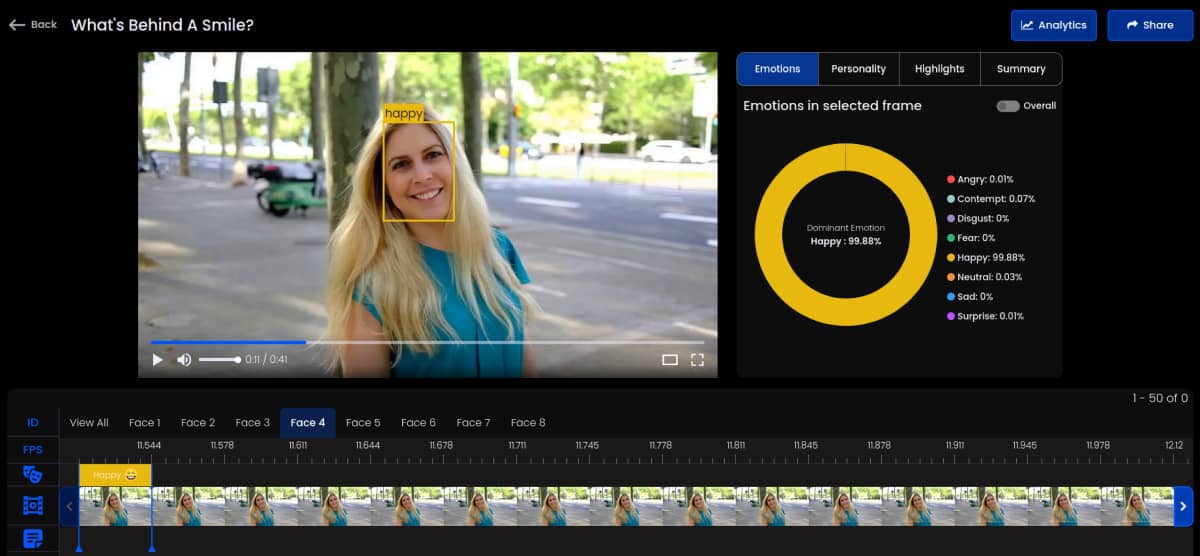Toggle picture-in-picture mode icon
Screen dimensions: 1200x556
pyautogui.click(x=670, y=360)
